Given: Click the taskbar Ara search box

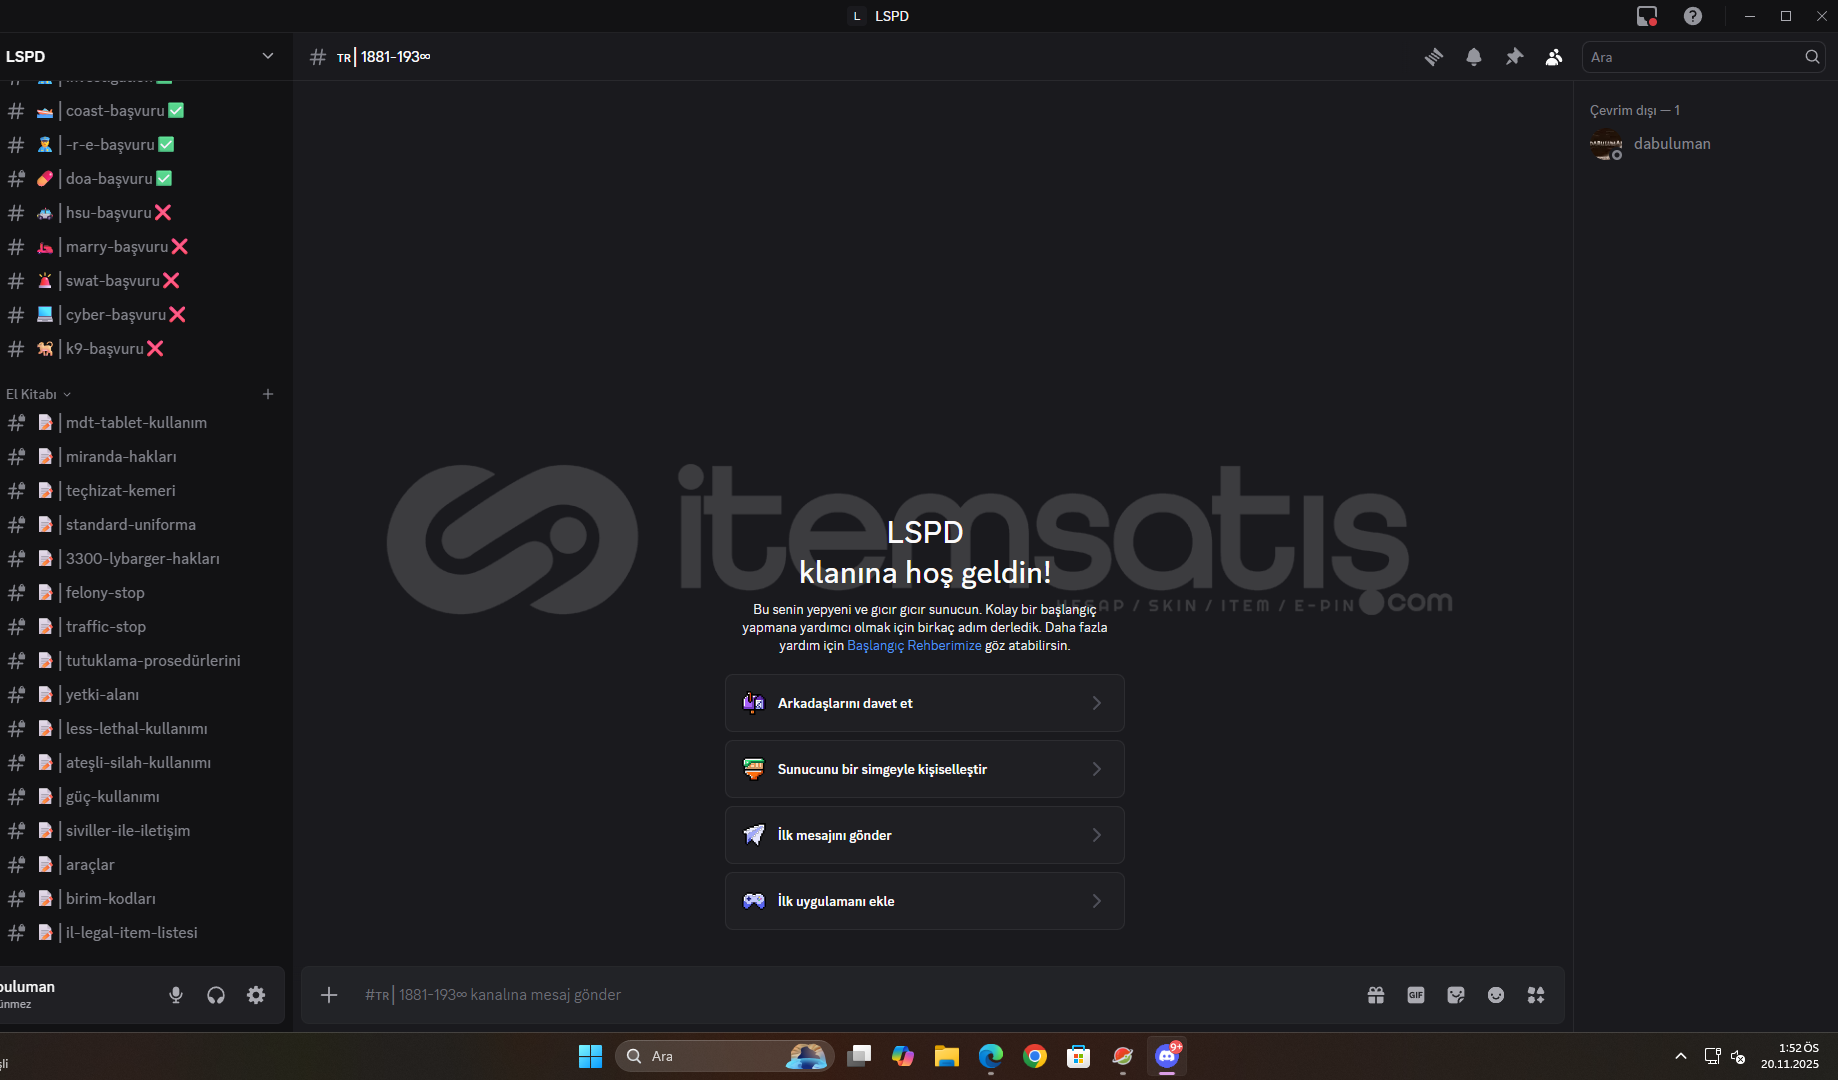Looking at the screenshot, I should point(724,1056).
